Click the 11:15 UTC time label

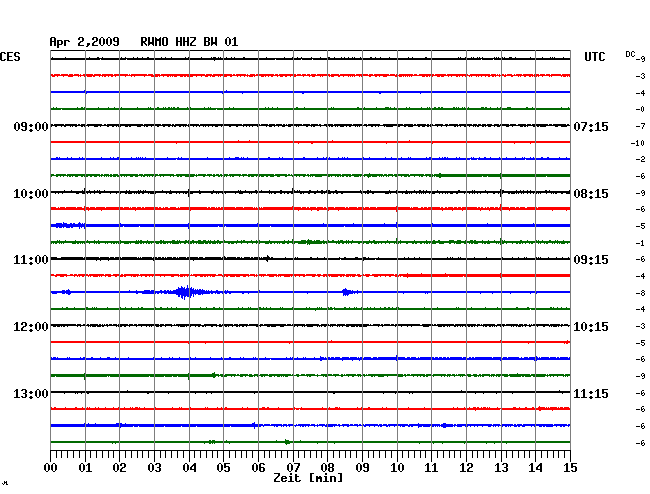pos(591,393)
